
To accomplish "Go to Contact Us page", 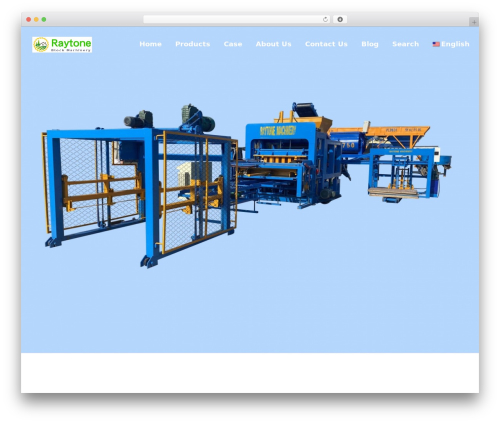I will click(x=326, y=44).
